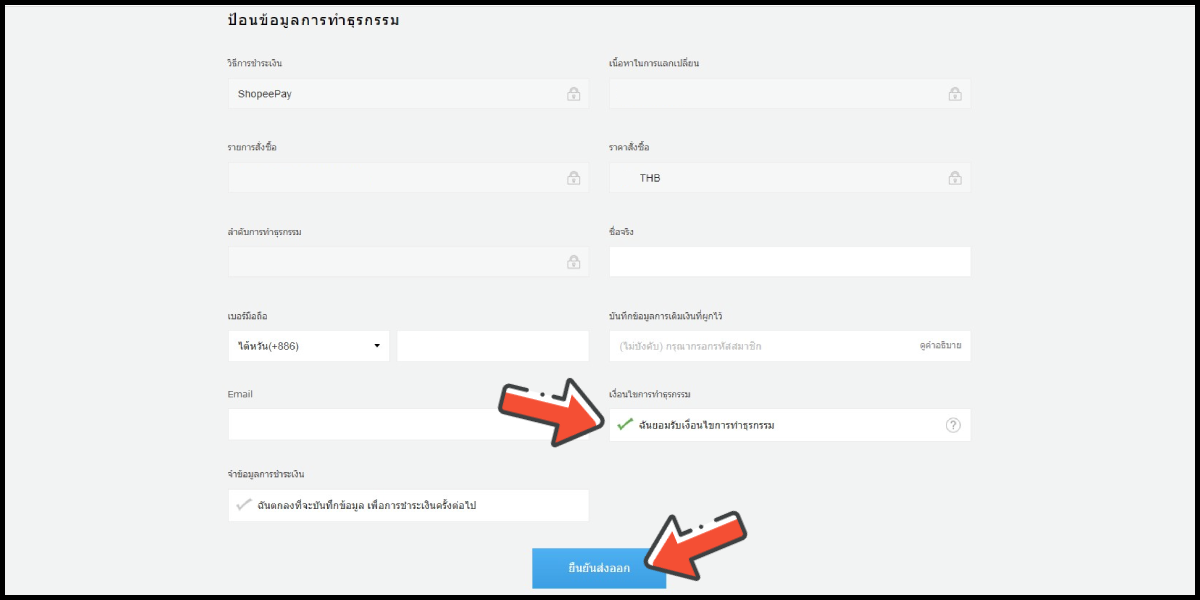Toggle ฉันยอมรับเงื่อนไขการทำธุรกรรม green checkmark
The image size is (1200, 600).
tap(625, 425)
